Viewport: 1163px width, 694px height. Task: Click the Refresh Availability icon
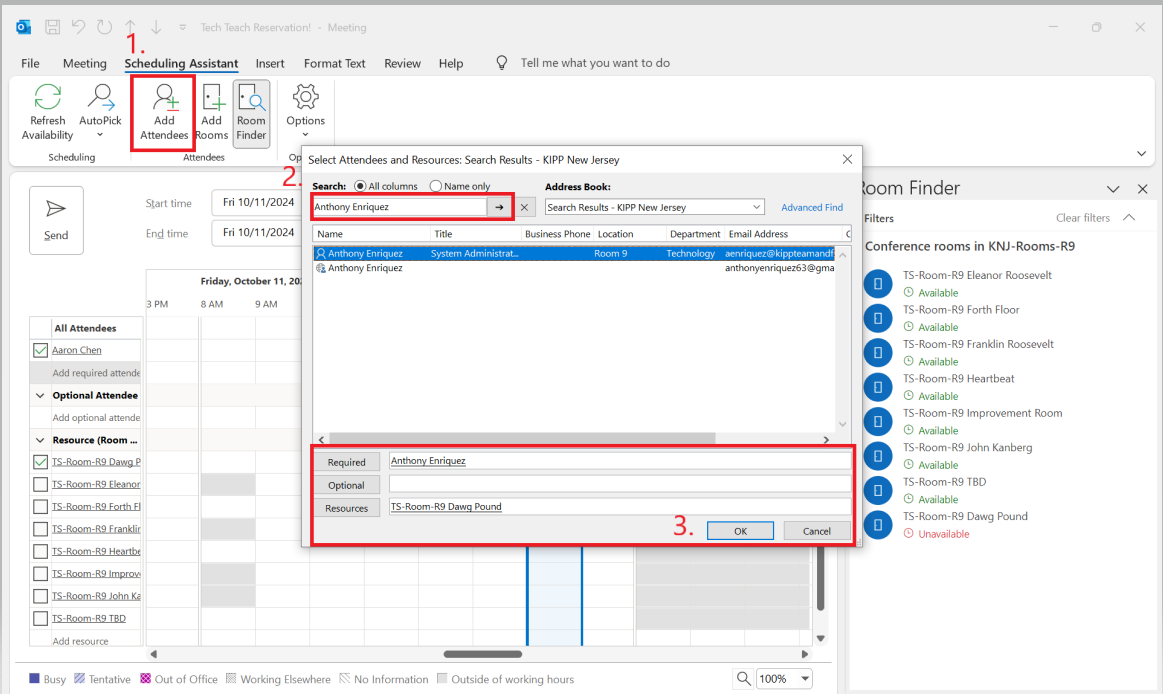tap(47, 98)
